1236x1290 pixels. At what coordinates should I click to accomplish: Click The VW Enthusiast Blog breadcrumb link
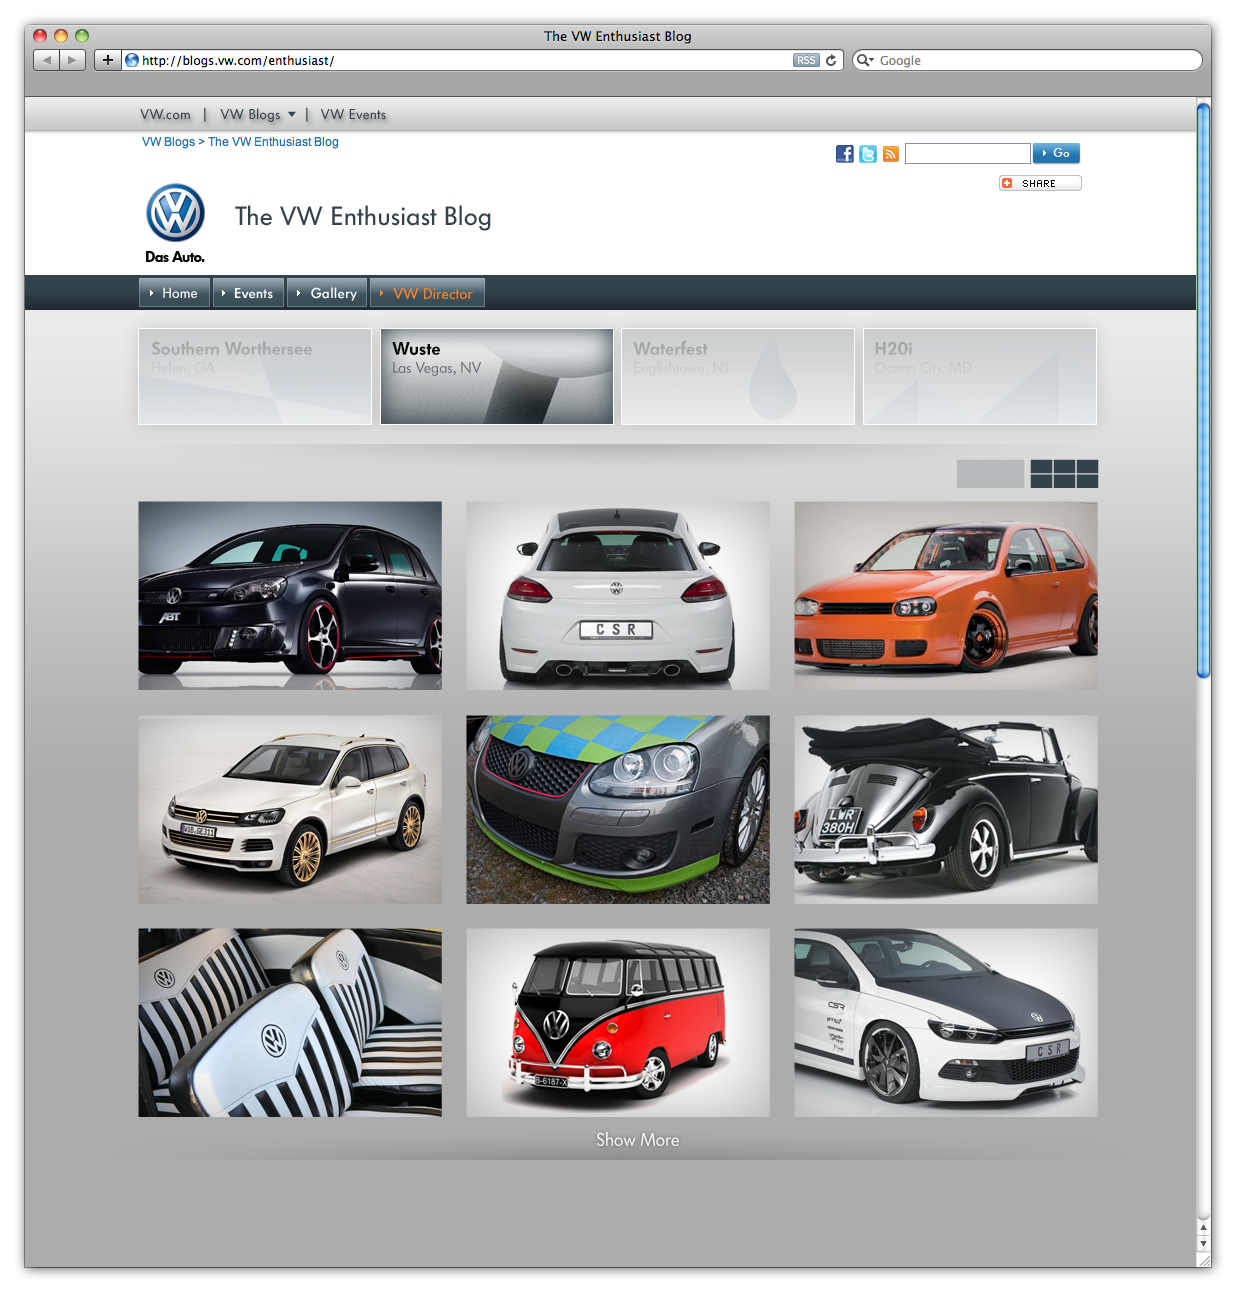tap(273, 142)
